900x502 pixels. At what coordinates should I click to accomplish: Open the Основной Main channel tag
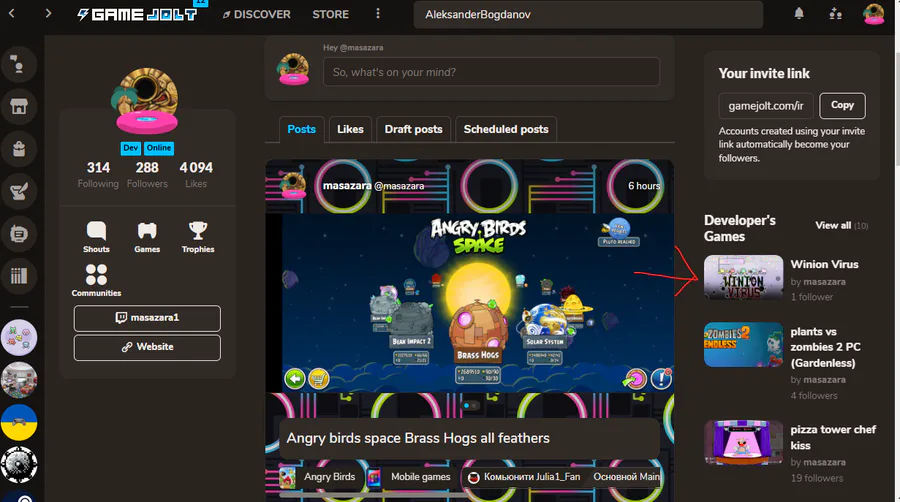(626, 477)
